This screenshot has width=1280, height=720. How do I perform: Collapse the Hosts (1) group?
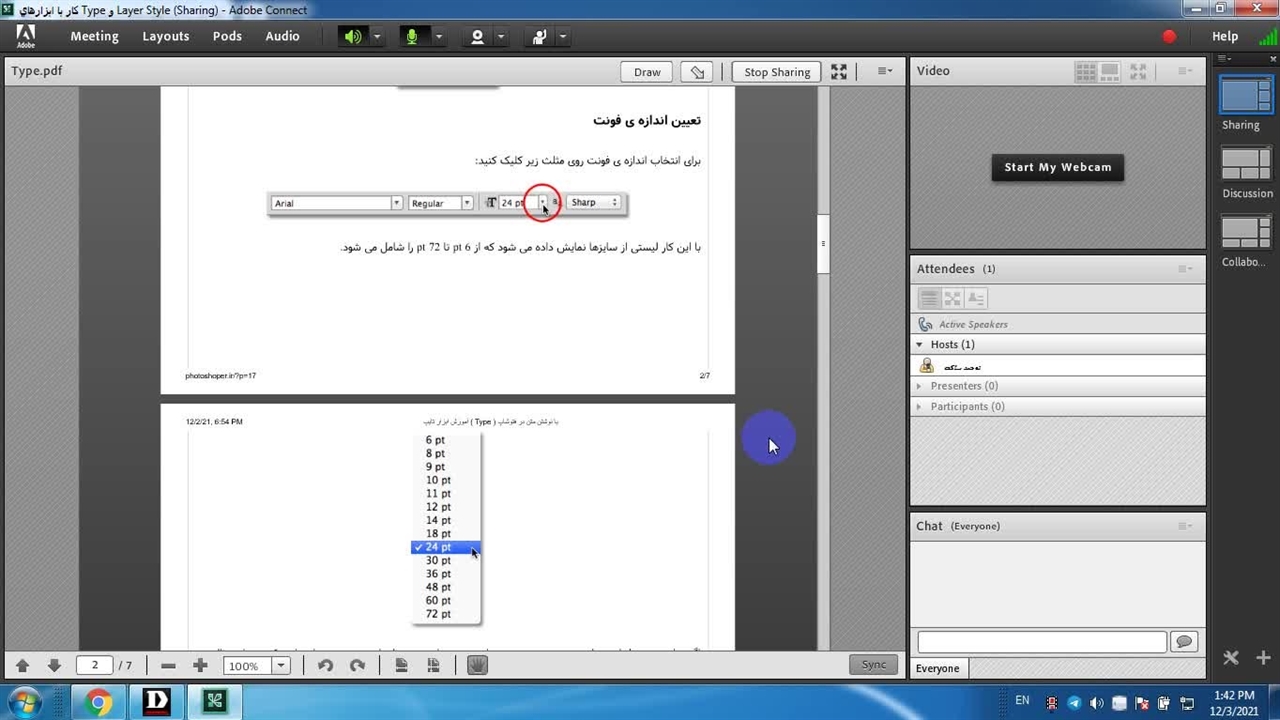click(x=919, y=345)
